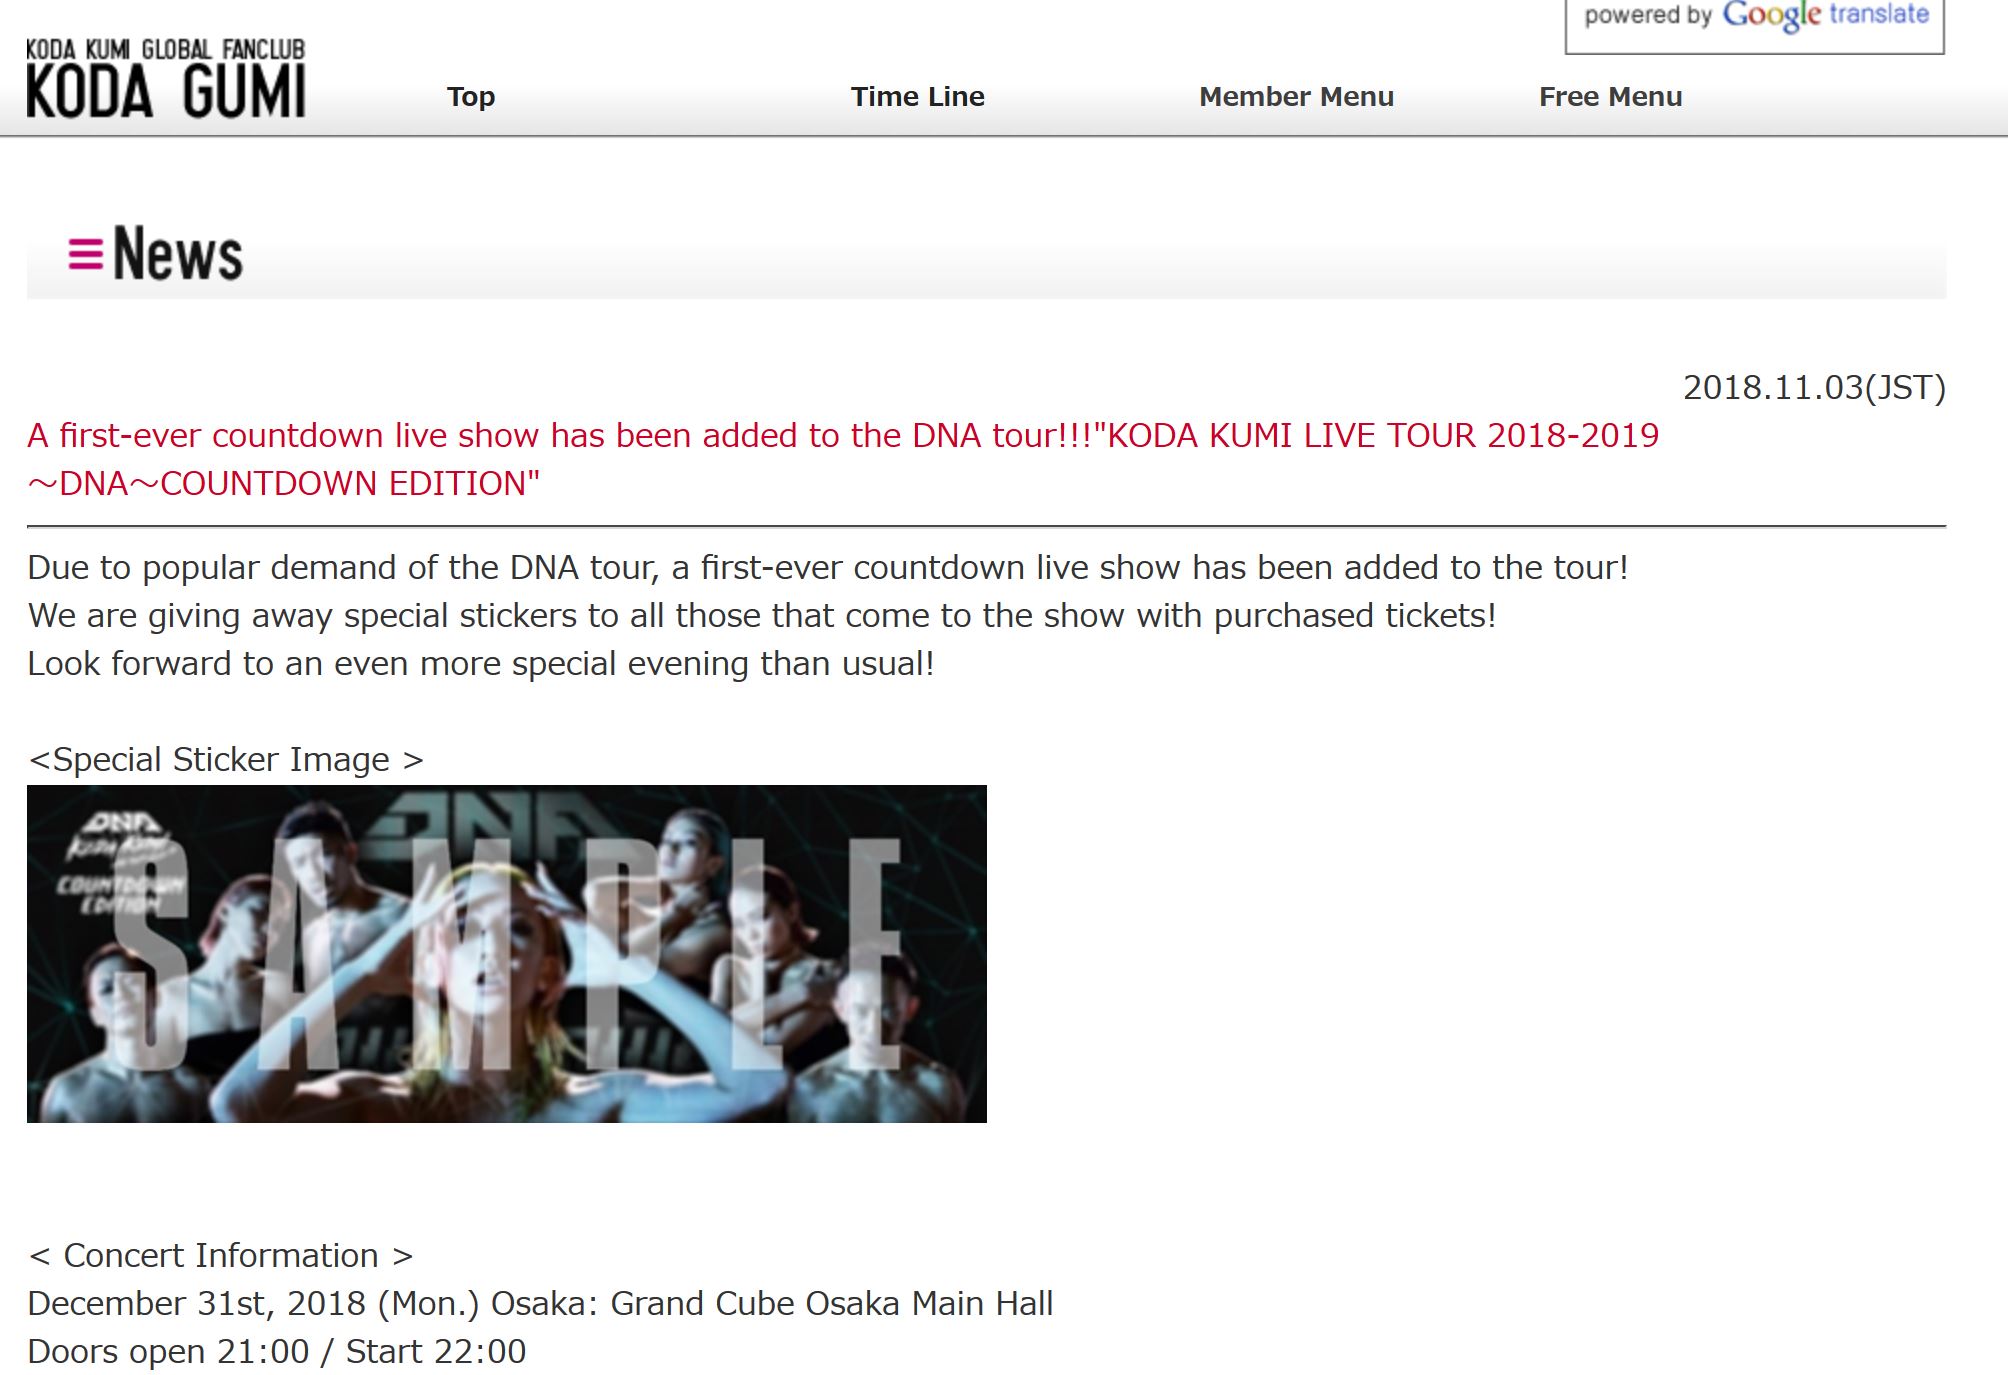Image resolution: width=2008 pixels, height=1375 pixels.
Task: View the SAMPLE special sticker image
Action: [x=507, y=954]
